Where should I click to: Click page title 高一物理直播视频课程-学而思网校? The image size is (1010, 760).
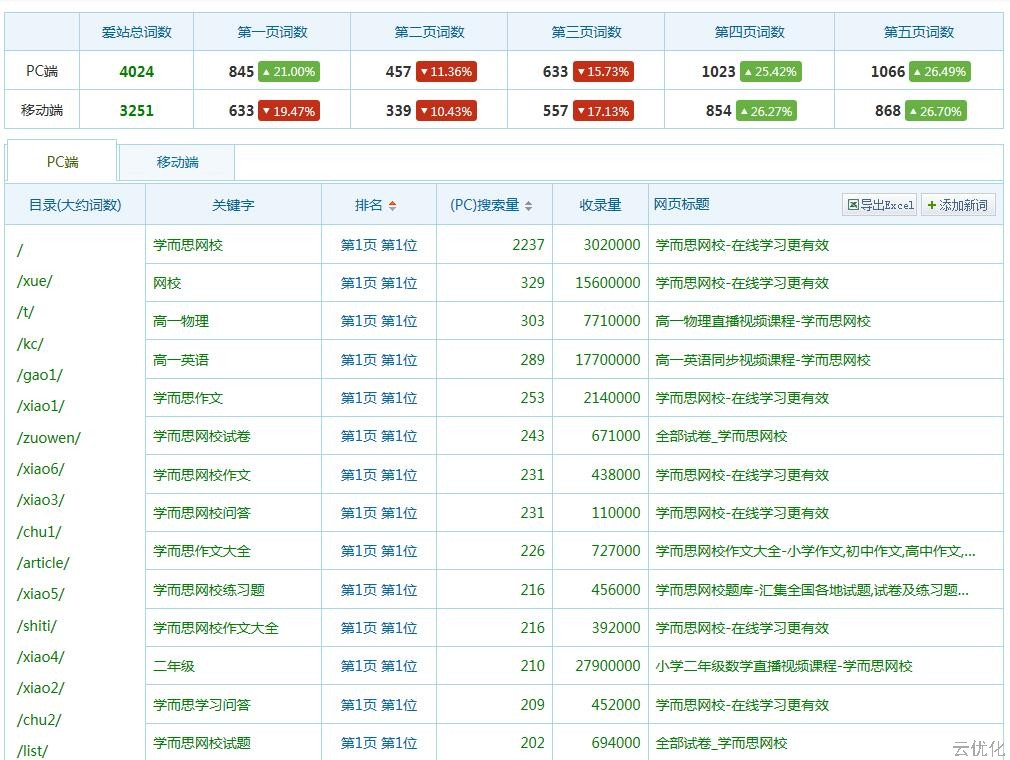coord(763,321)
